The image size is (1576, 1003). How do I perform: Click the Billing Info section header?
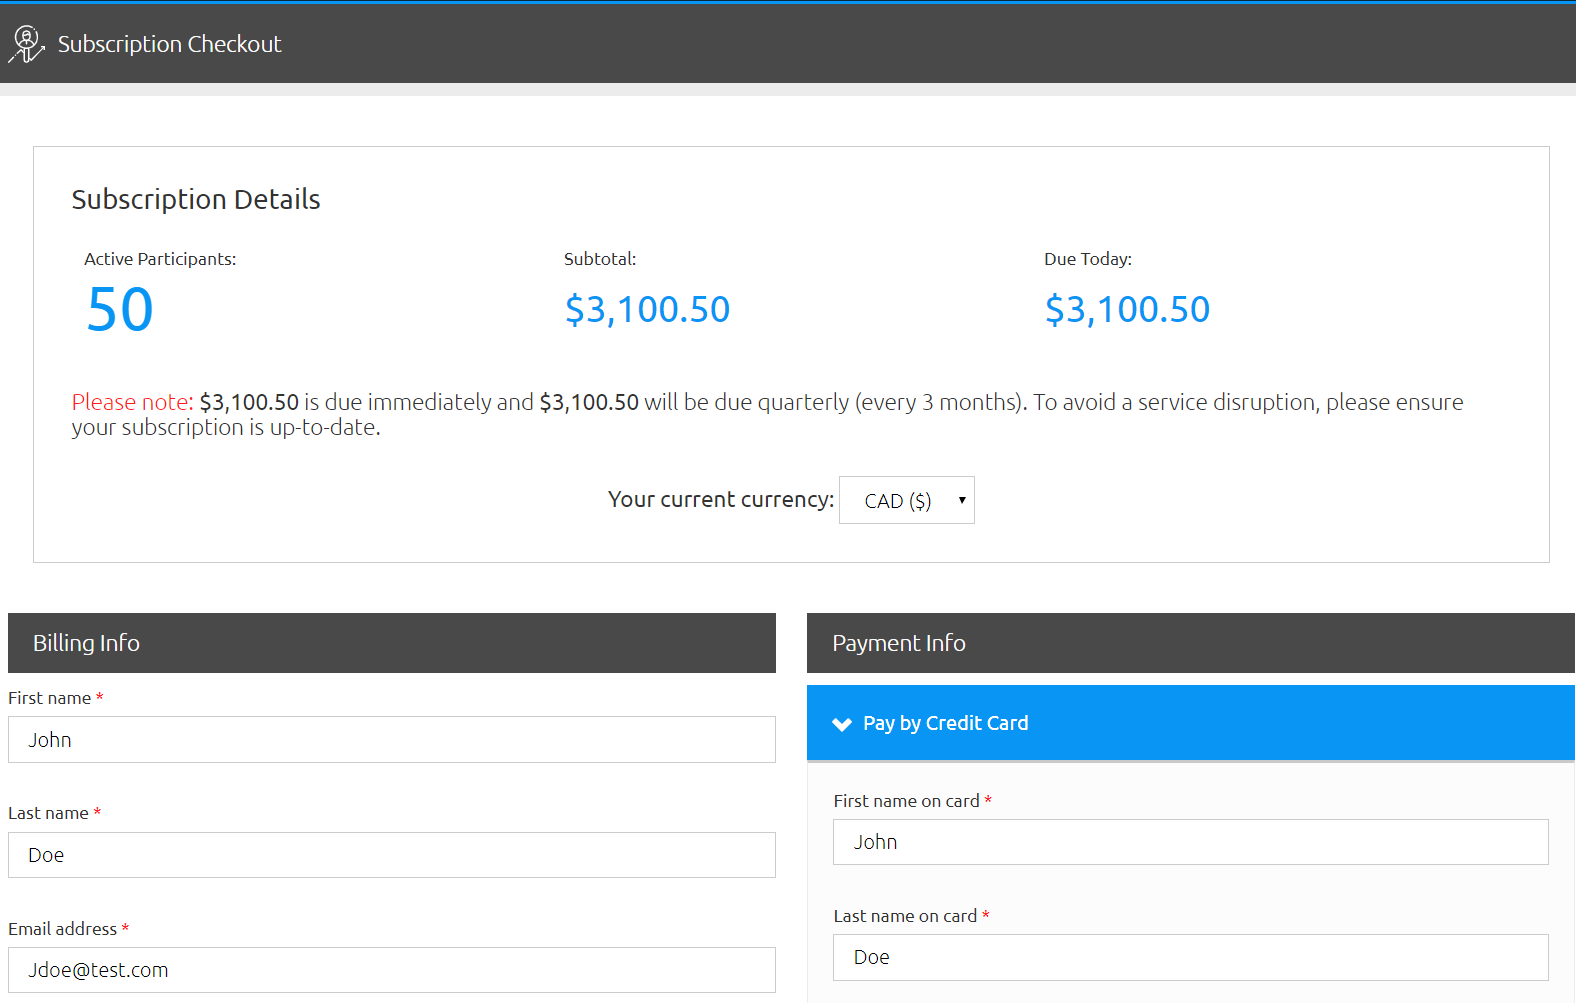391,643
